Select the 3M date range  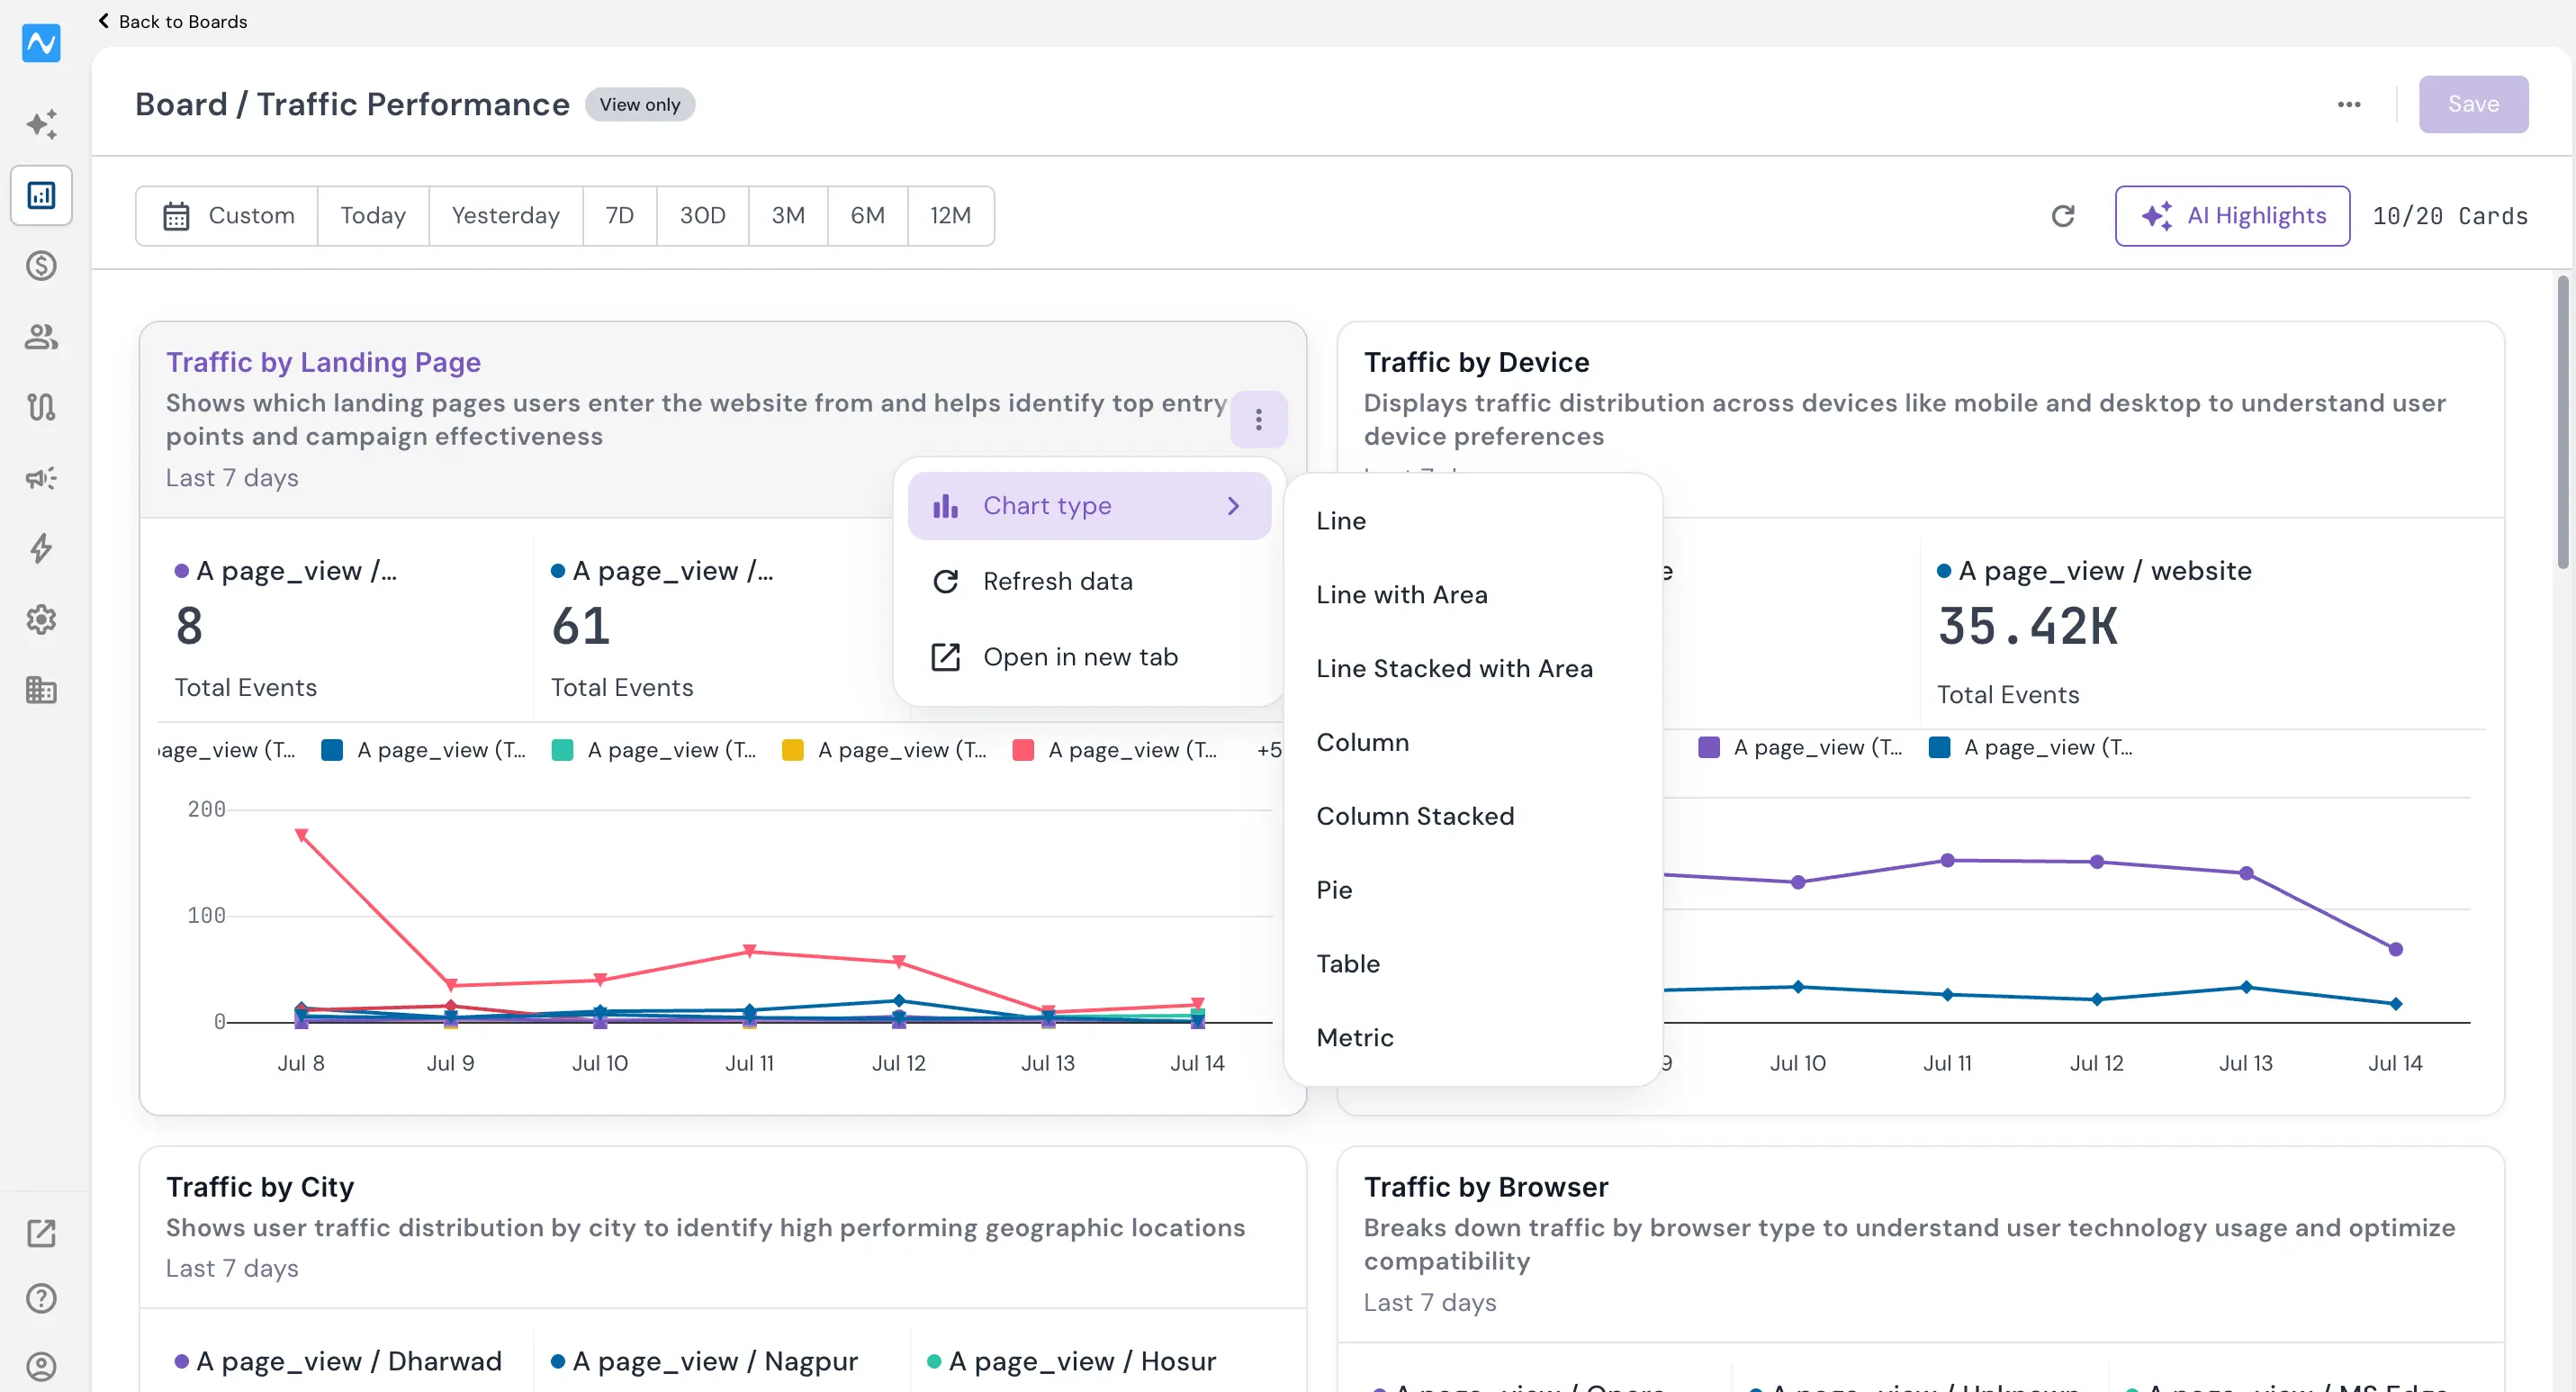point(788,216)
